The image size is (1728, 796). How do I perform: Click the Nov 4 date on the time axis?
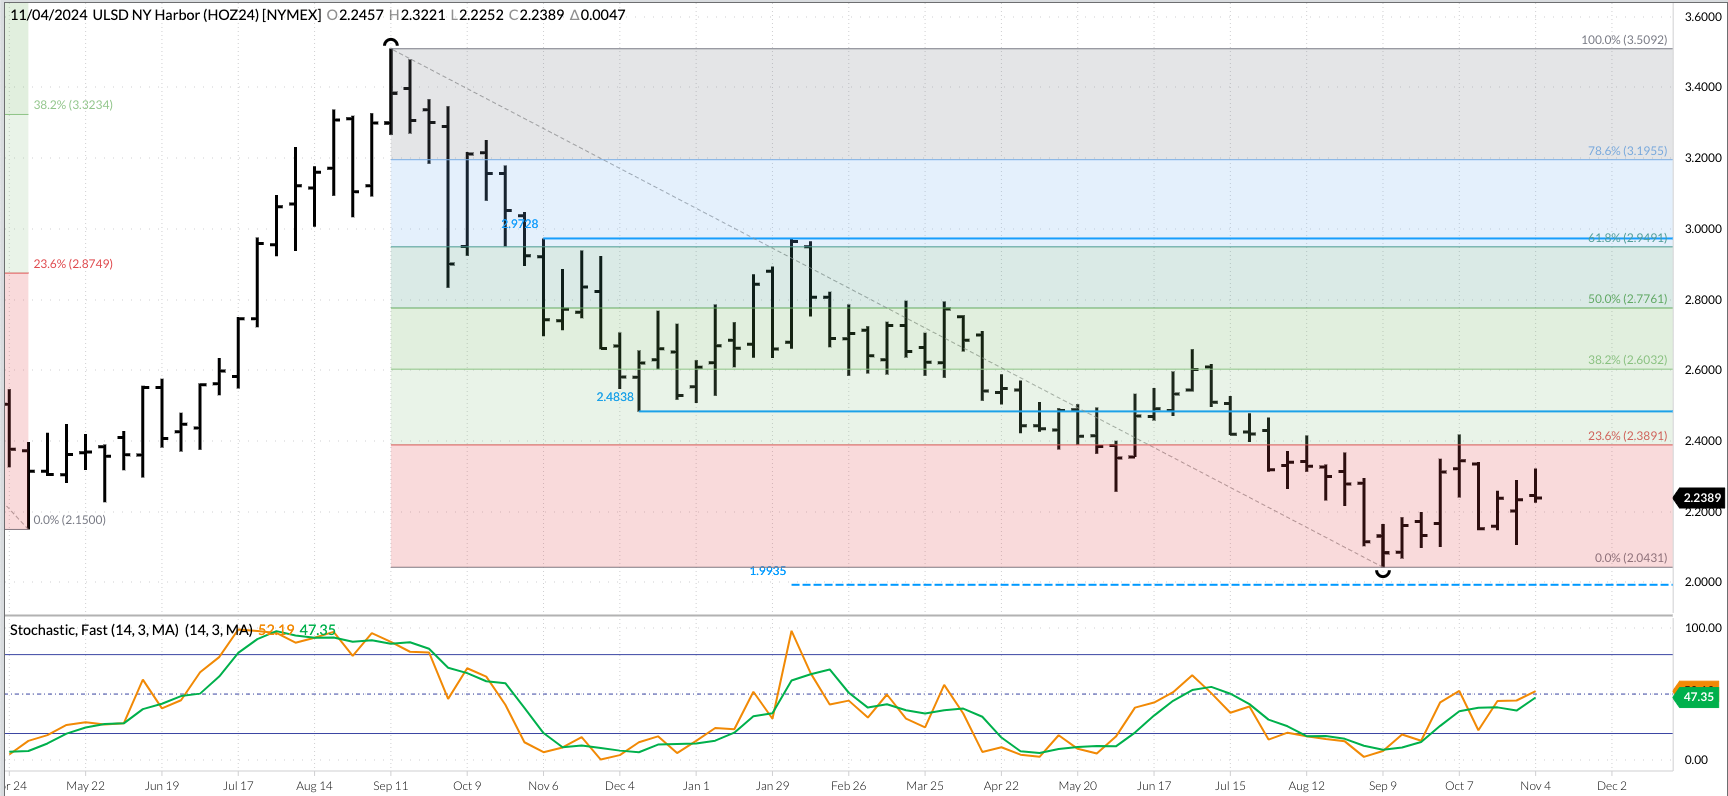(1535, 786)
